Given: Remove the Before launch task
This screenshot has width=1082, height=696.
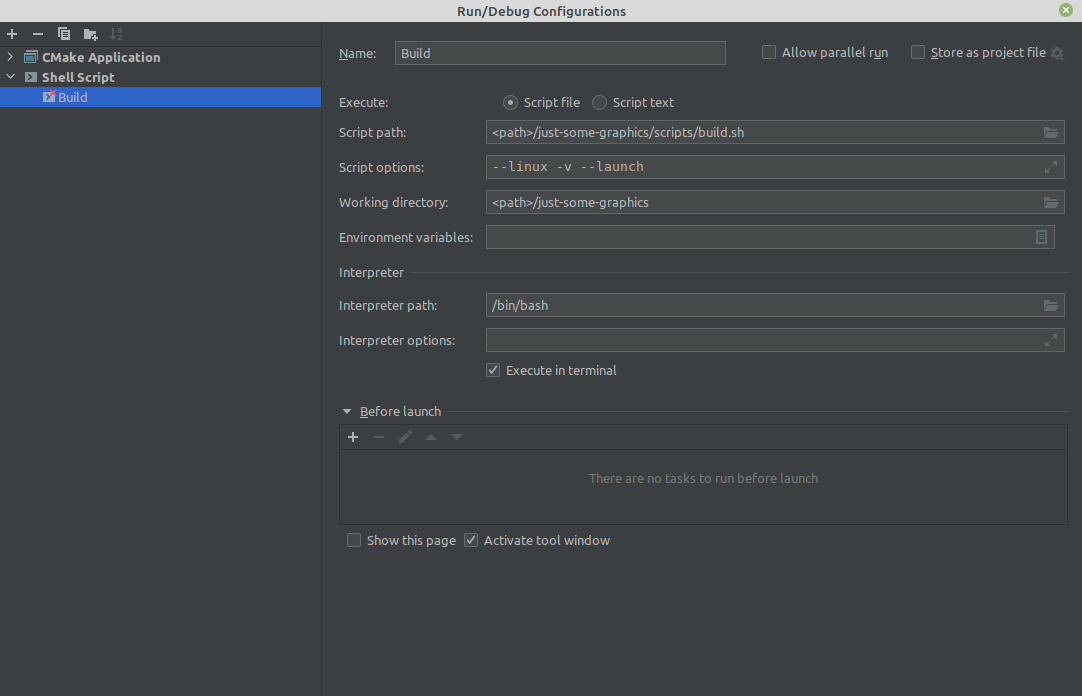Looking at the screenshot, I should point(379,437).
